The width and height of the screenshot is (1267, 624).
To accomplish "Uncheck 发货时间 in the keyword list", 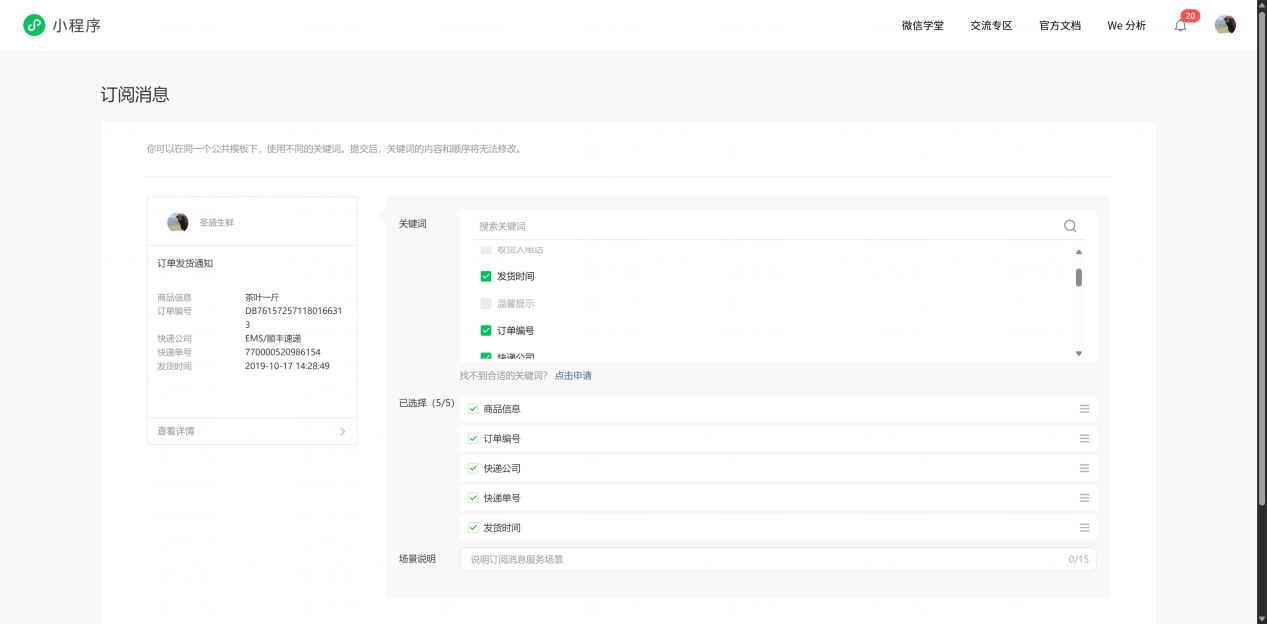I will (x=486, y=276).
